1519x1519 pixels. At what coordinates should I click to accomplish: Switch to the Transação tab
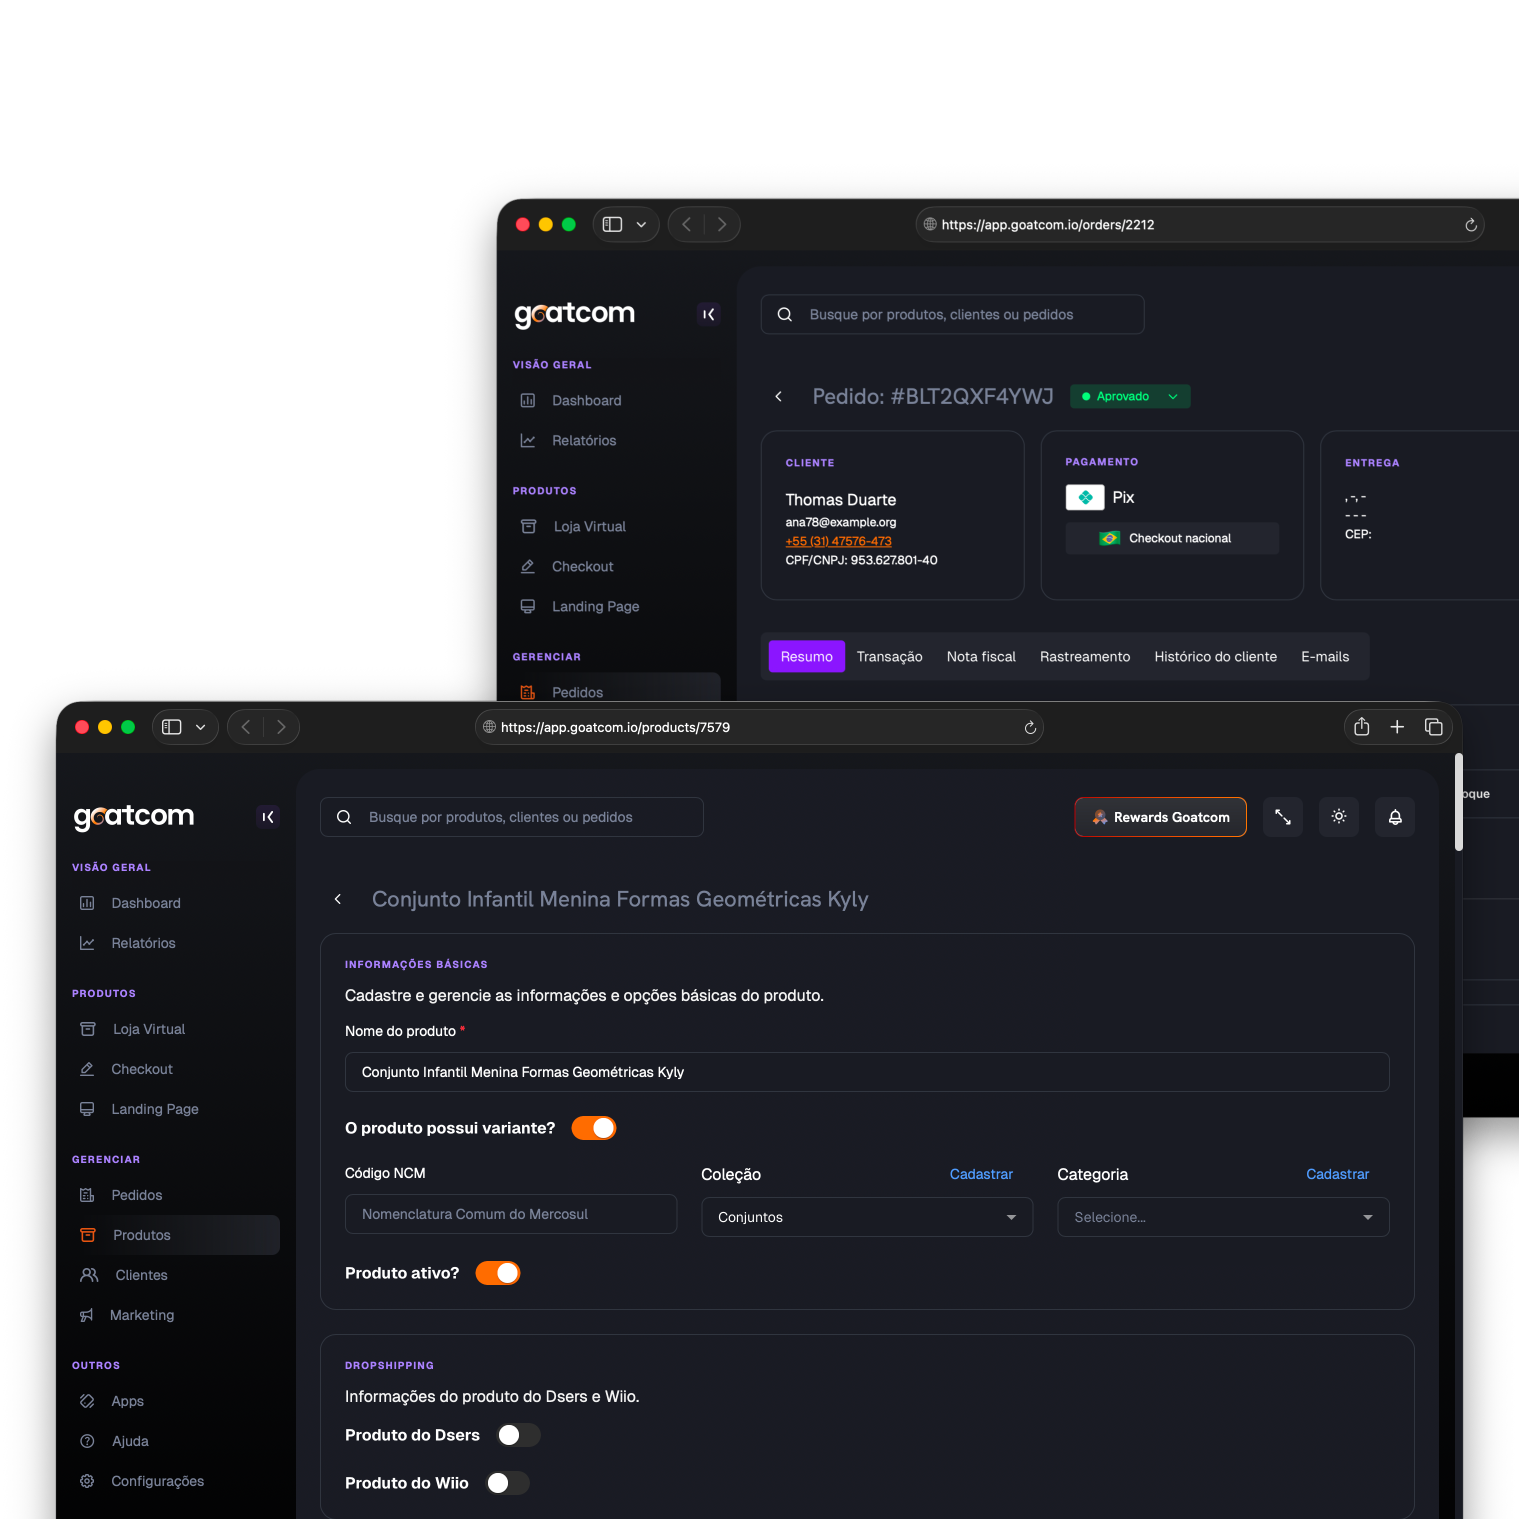click(889, 657)
